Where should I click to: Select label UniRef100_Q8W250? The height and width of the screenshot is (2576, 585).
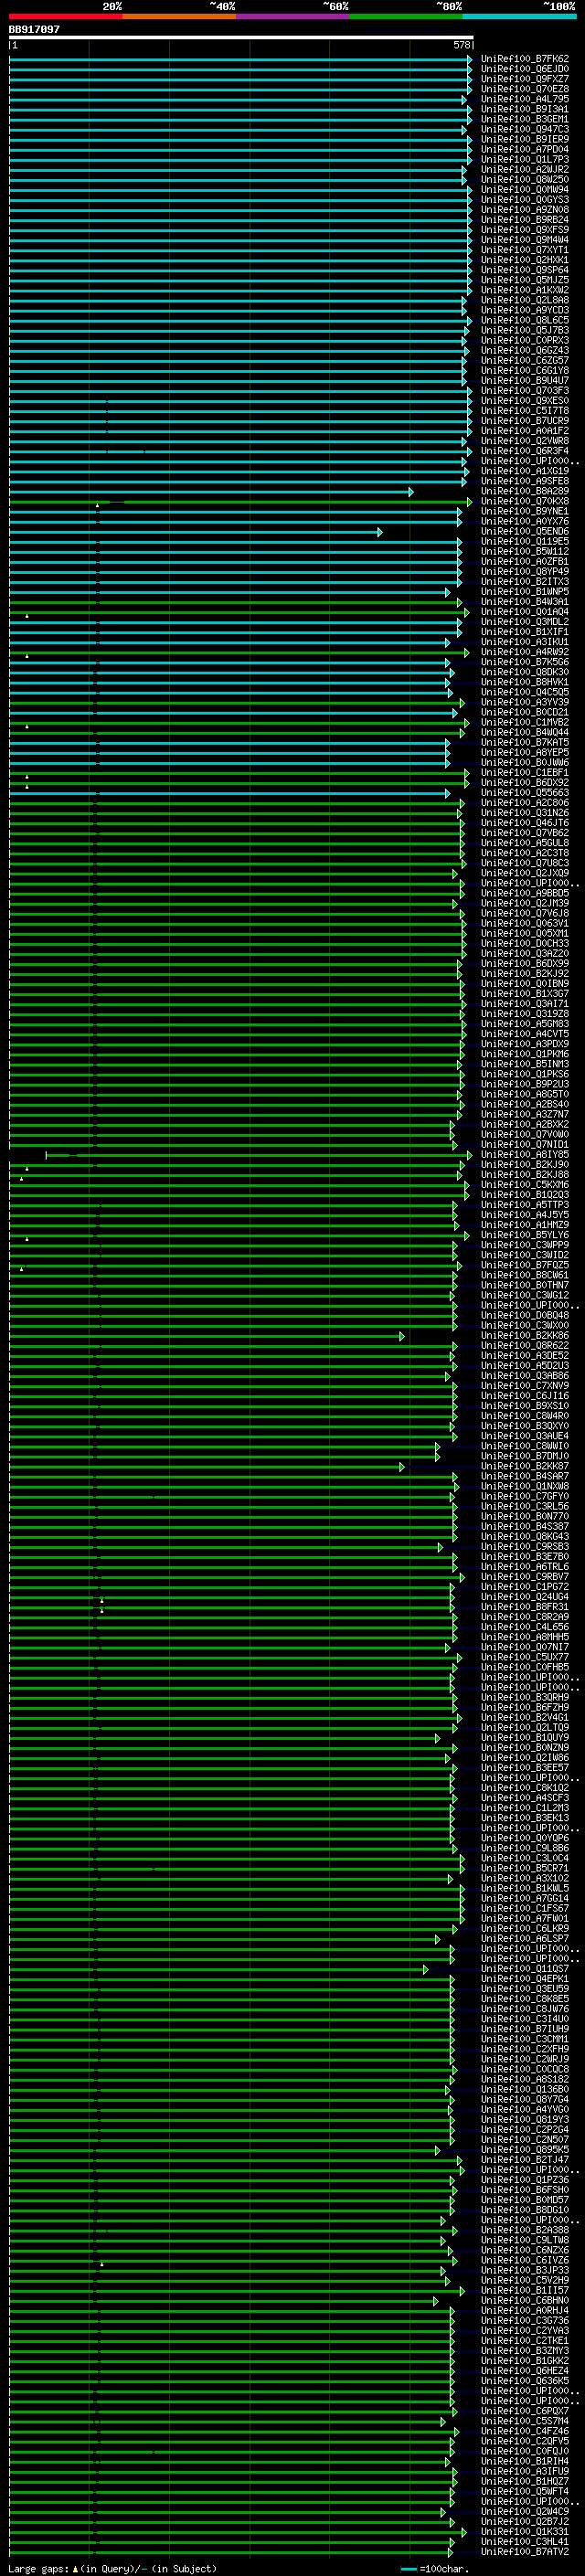point(525,180)
